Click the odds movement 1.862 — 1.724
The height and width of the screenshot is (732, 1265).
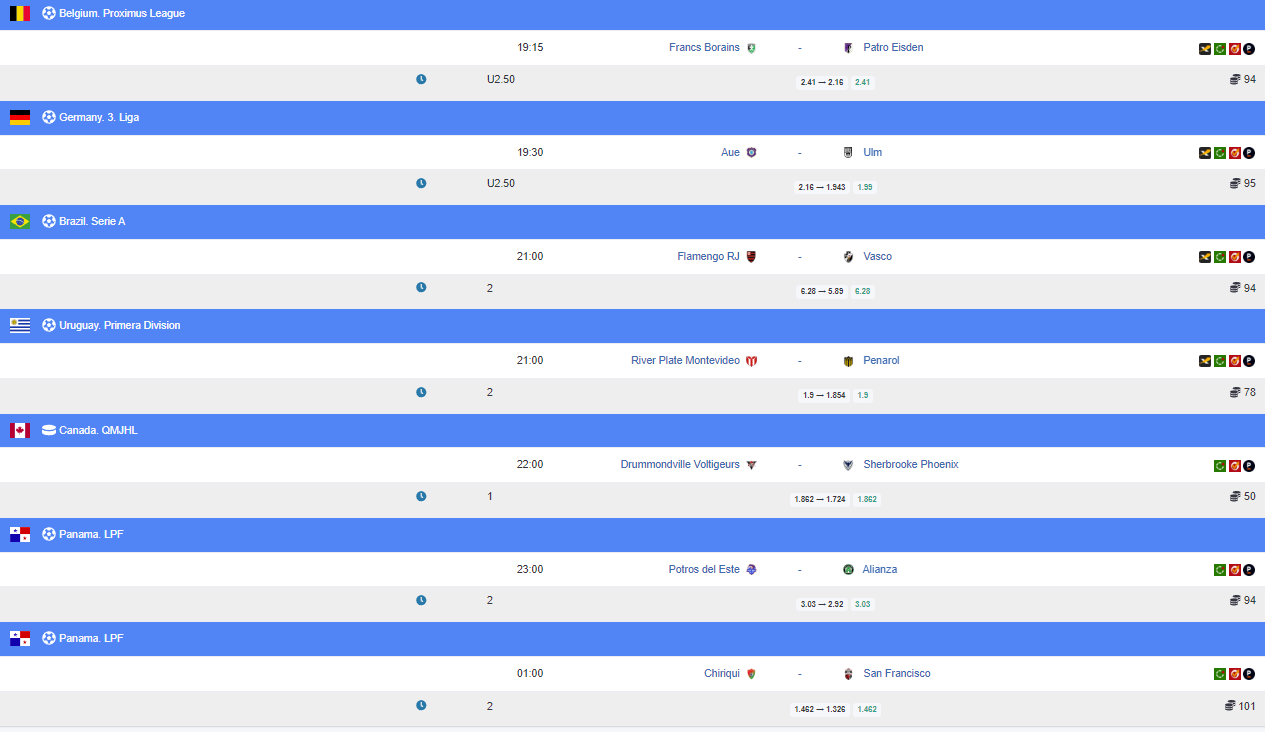(x=820, y=500)
